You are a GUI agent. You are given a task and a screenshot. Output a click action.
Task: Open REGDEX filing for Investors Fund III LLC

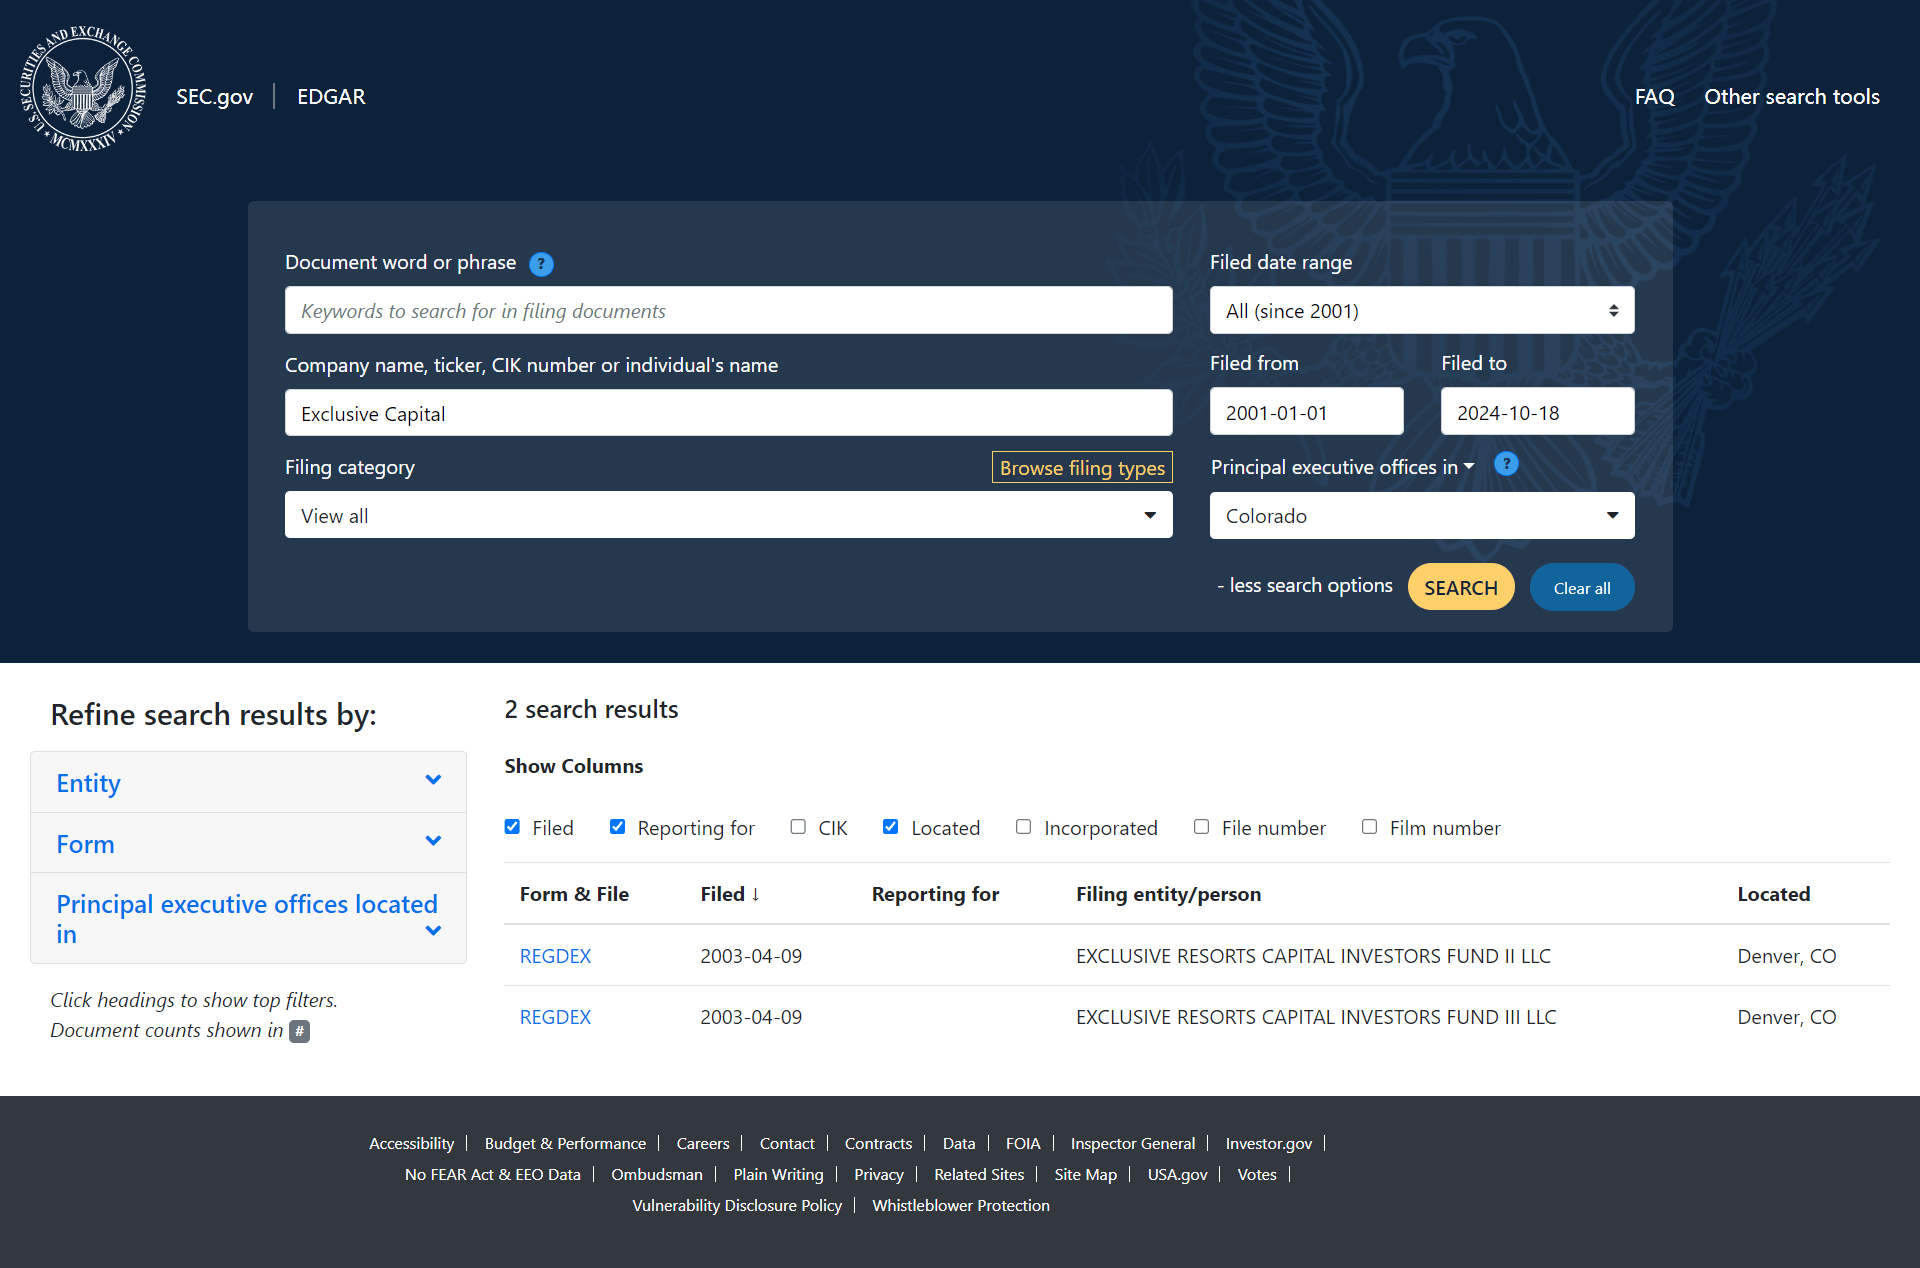coord(555,1017)
